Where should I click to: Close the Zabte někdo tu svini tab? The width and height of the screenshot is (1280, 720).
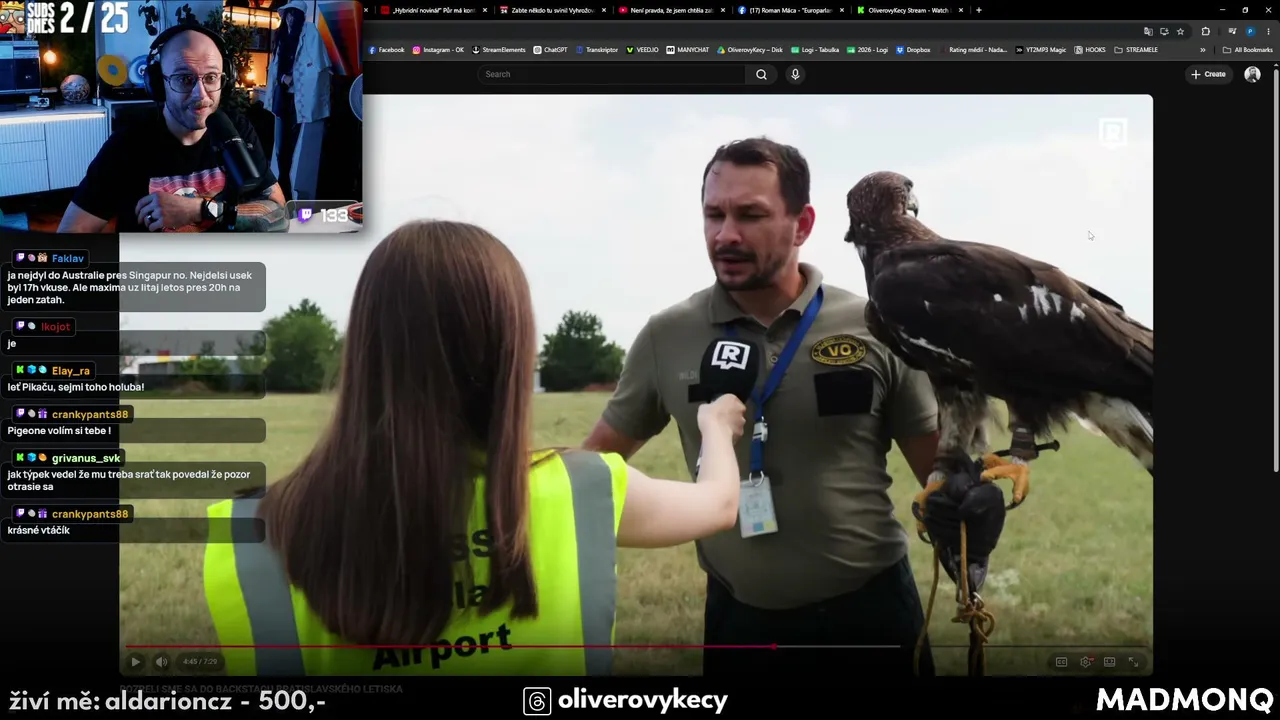603,10
